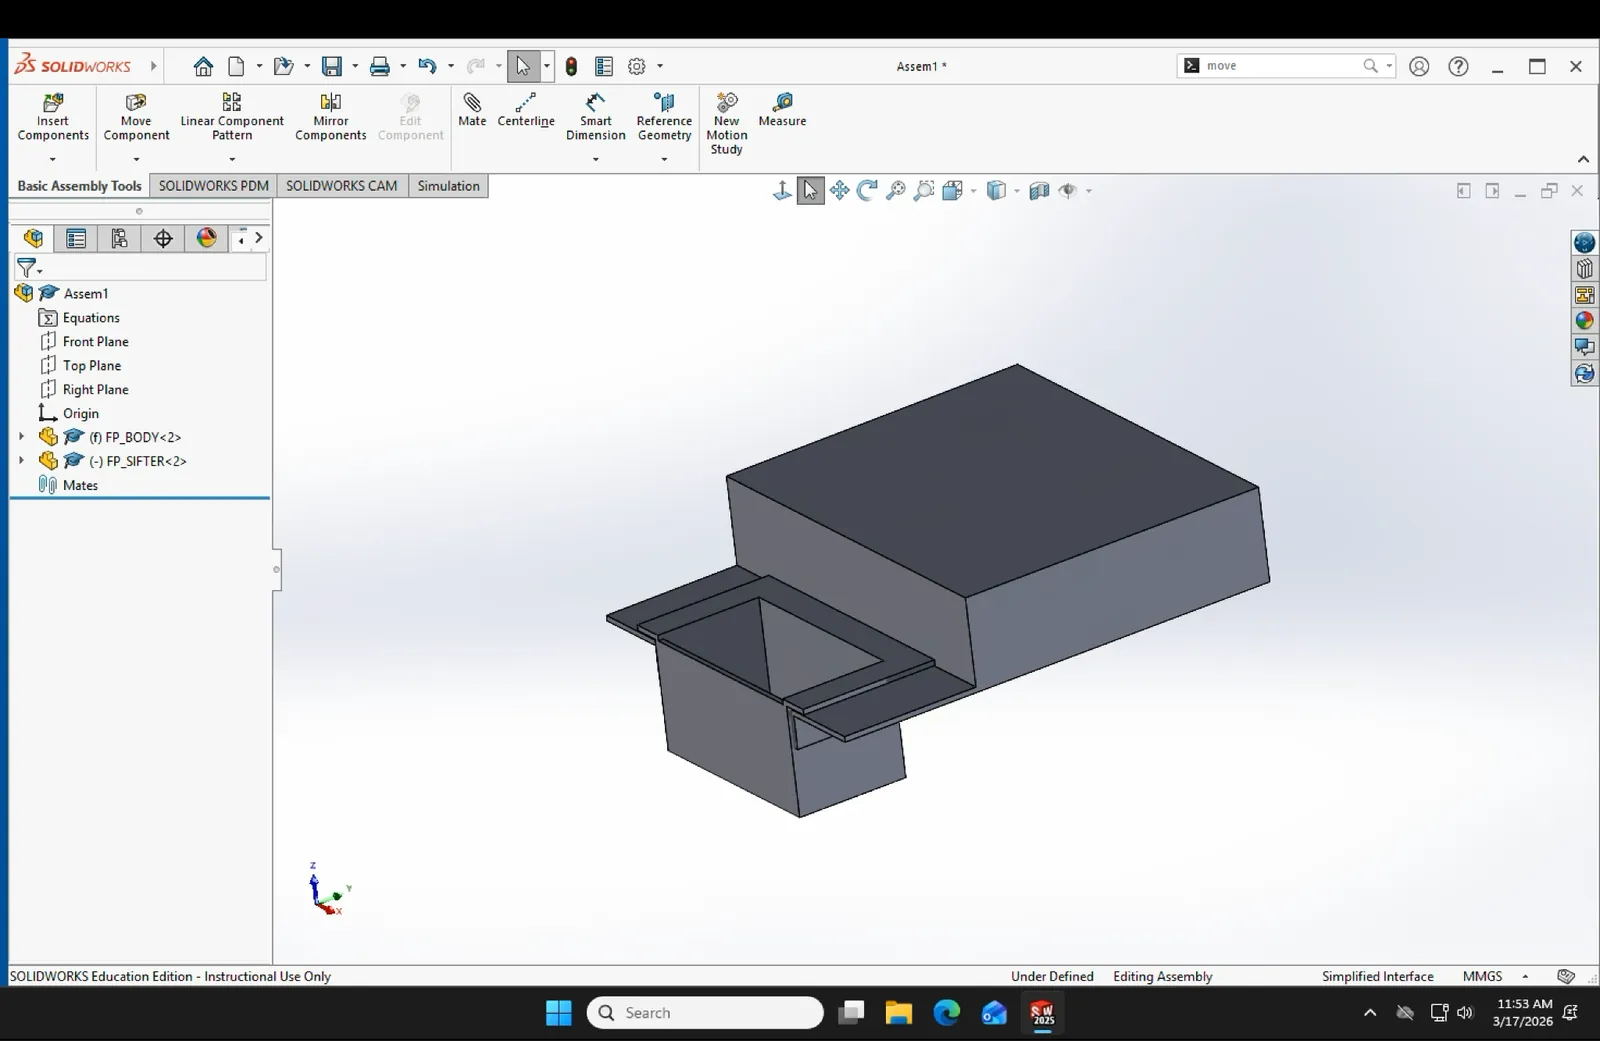Open the DisplayManager appearance tab
The width and height of the screenshot is (1600, 1041).
[206, 238]
